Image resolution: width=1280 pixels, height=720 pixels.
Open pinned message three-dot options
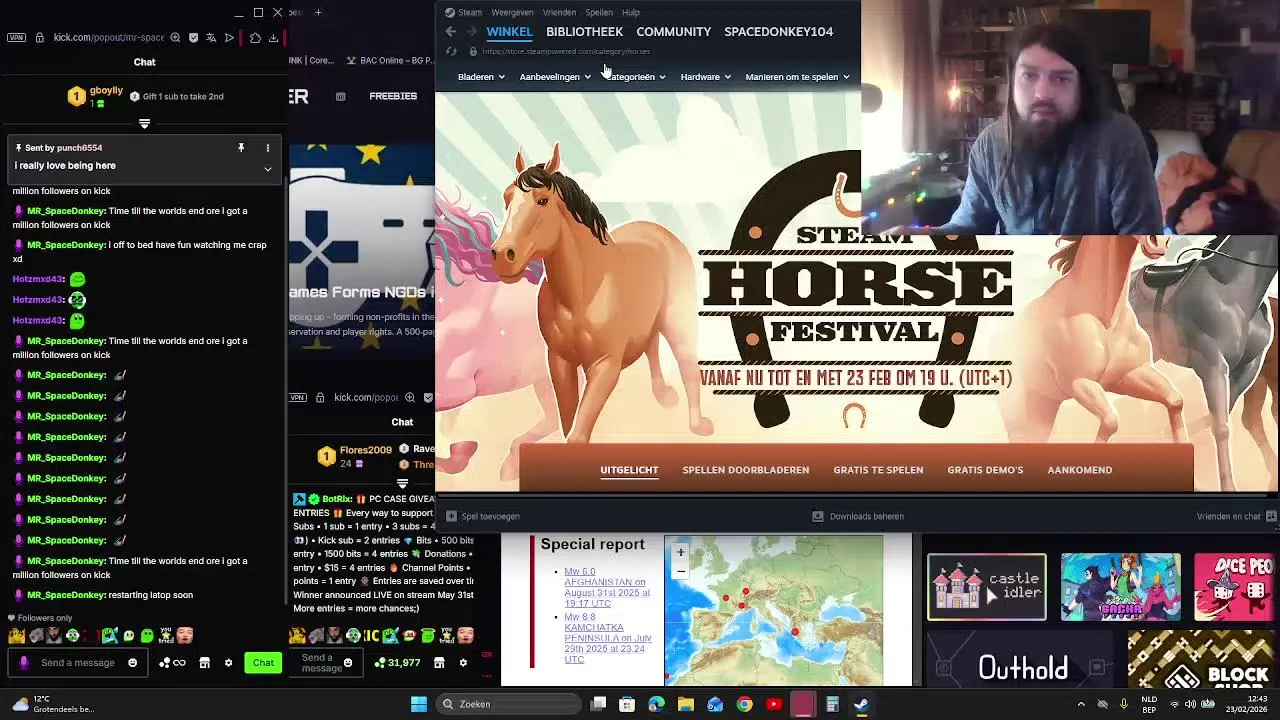[x=267, y=148]
